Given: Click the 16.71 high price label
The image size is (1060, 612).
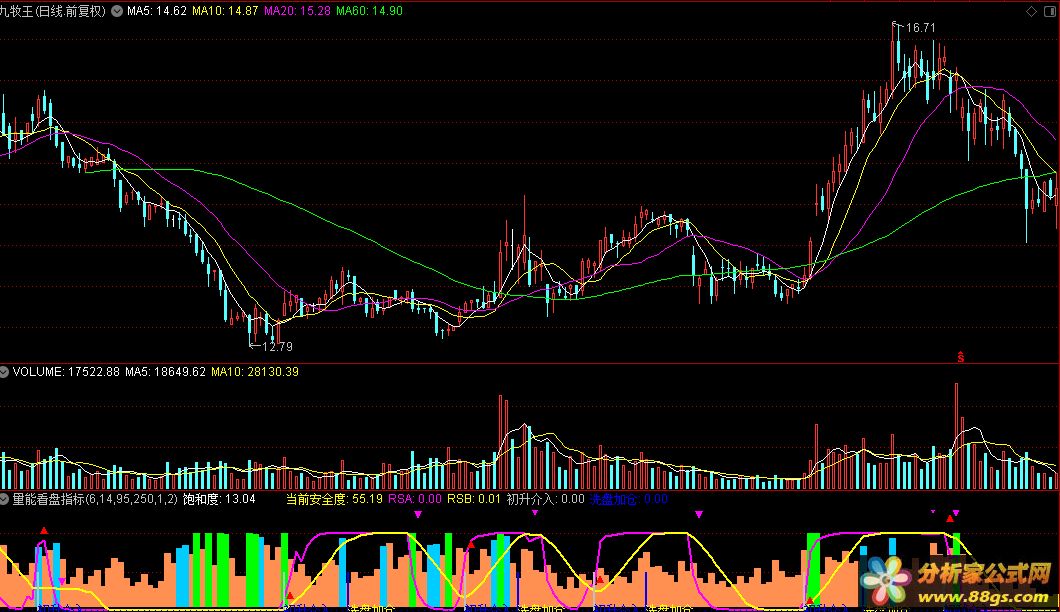Looking at the screenshot, I should 921,28.
